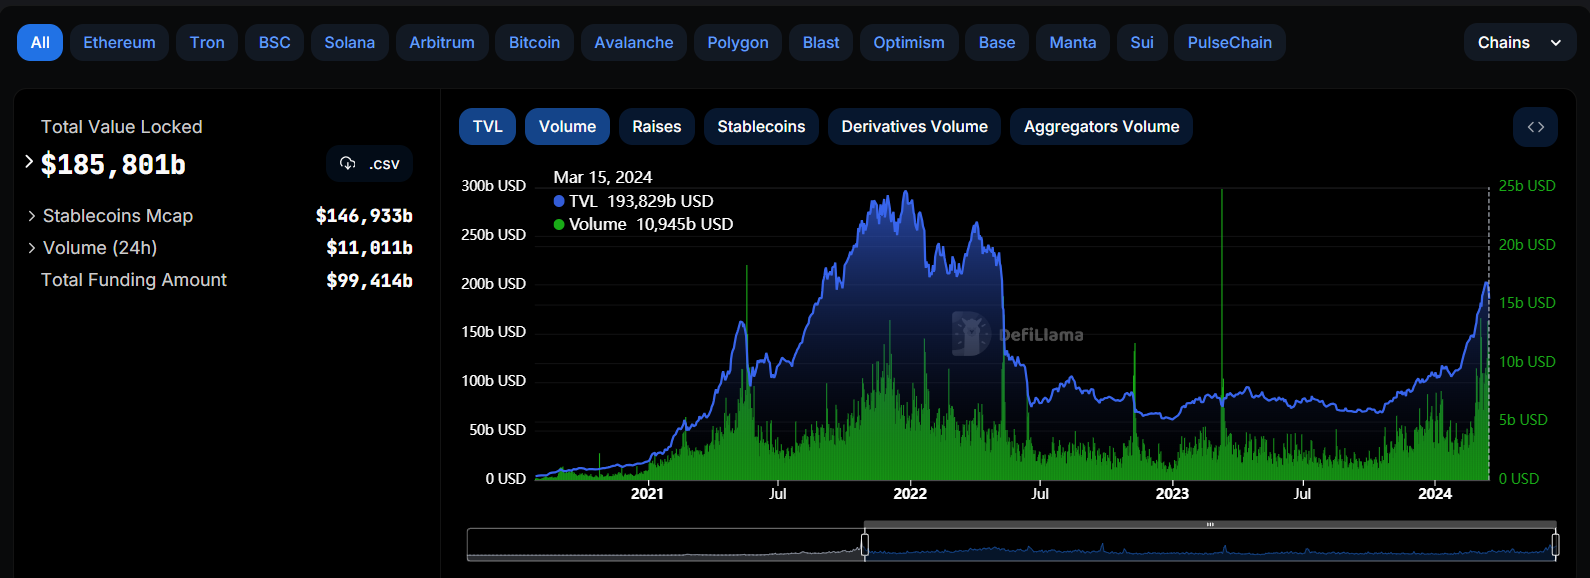Screen dimensions: 1590x578
Task: Turn on Aggregators Volume overlay
Action: (x=1101, y=127)
